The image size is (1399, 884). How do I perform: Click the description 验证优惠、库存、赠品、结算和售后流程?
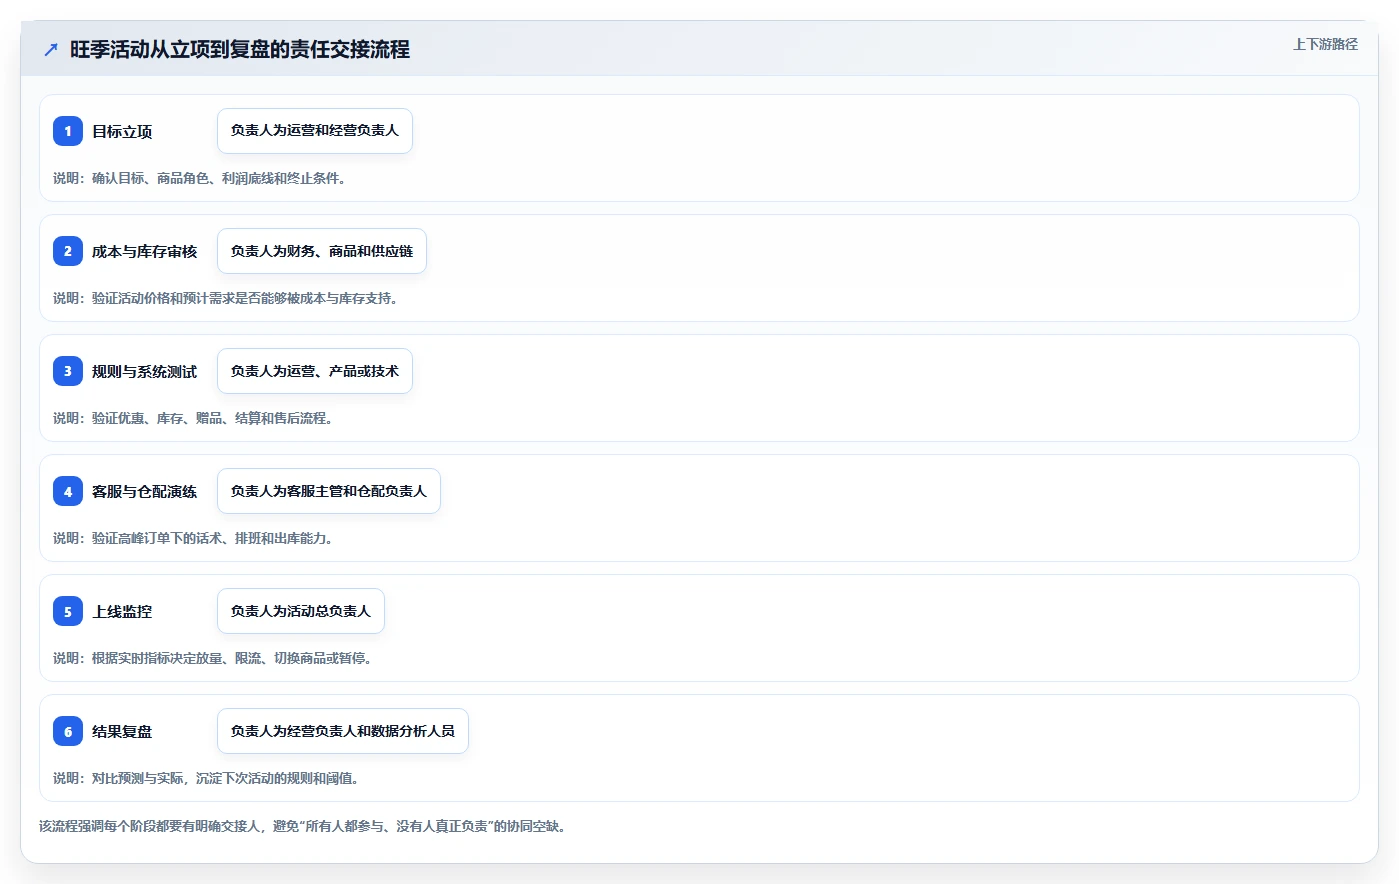(x=192, y=418)
